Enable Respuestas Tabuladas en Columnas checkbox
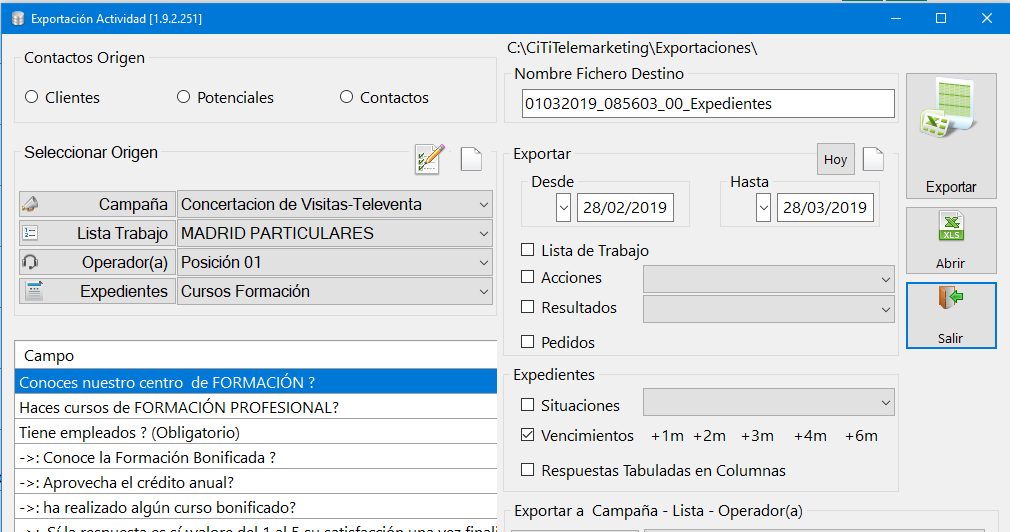 [528, 470]
